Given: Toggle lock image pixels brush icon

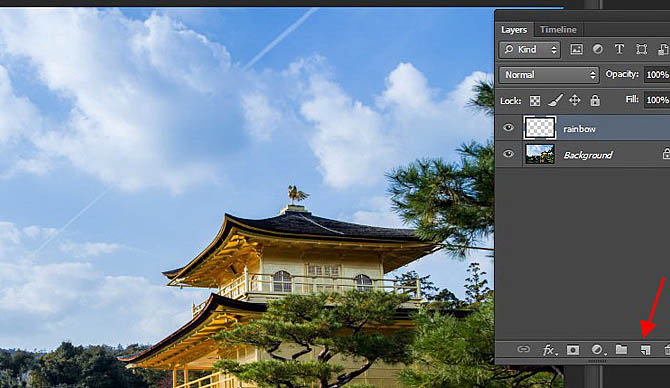Looking at the screenshot, I should point(555,100).
